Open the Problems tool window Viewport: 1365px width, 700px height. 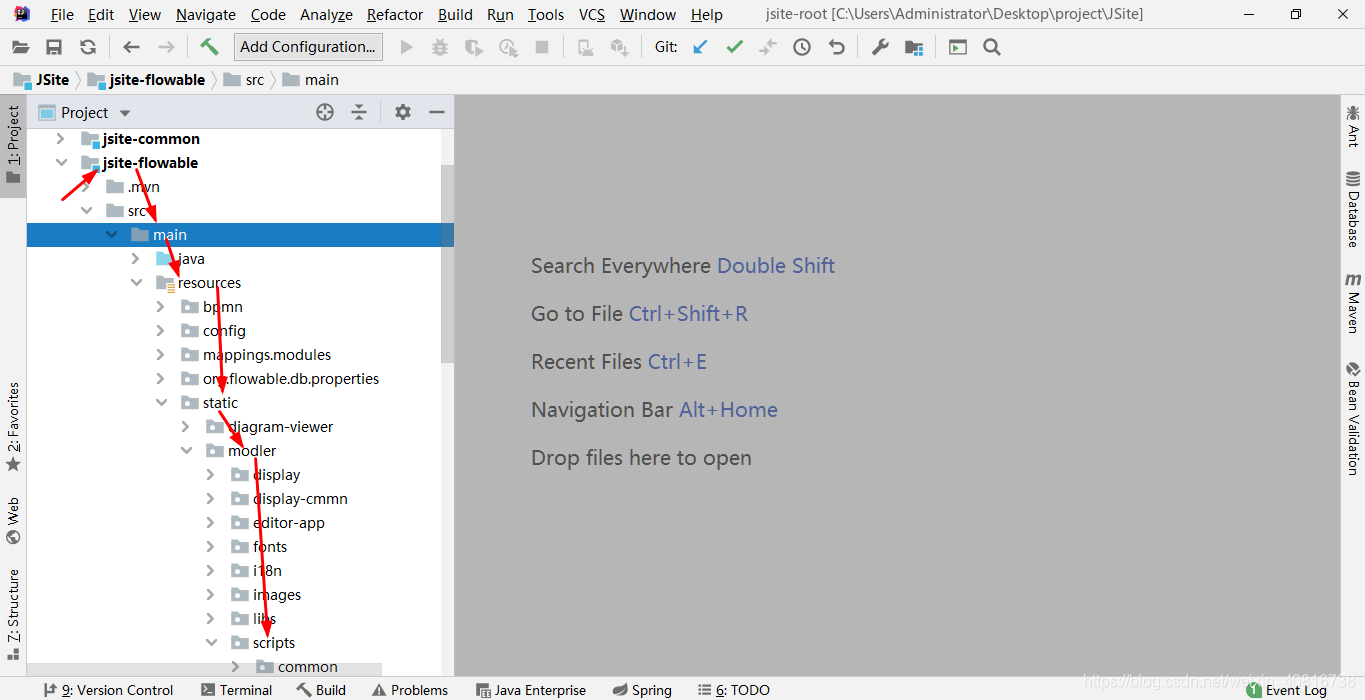[x=410, y=690]
